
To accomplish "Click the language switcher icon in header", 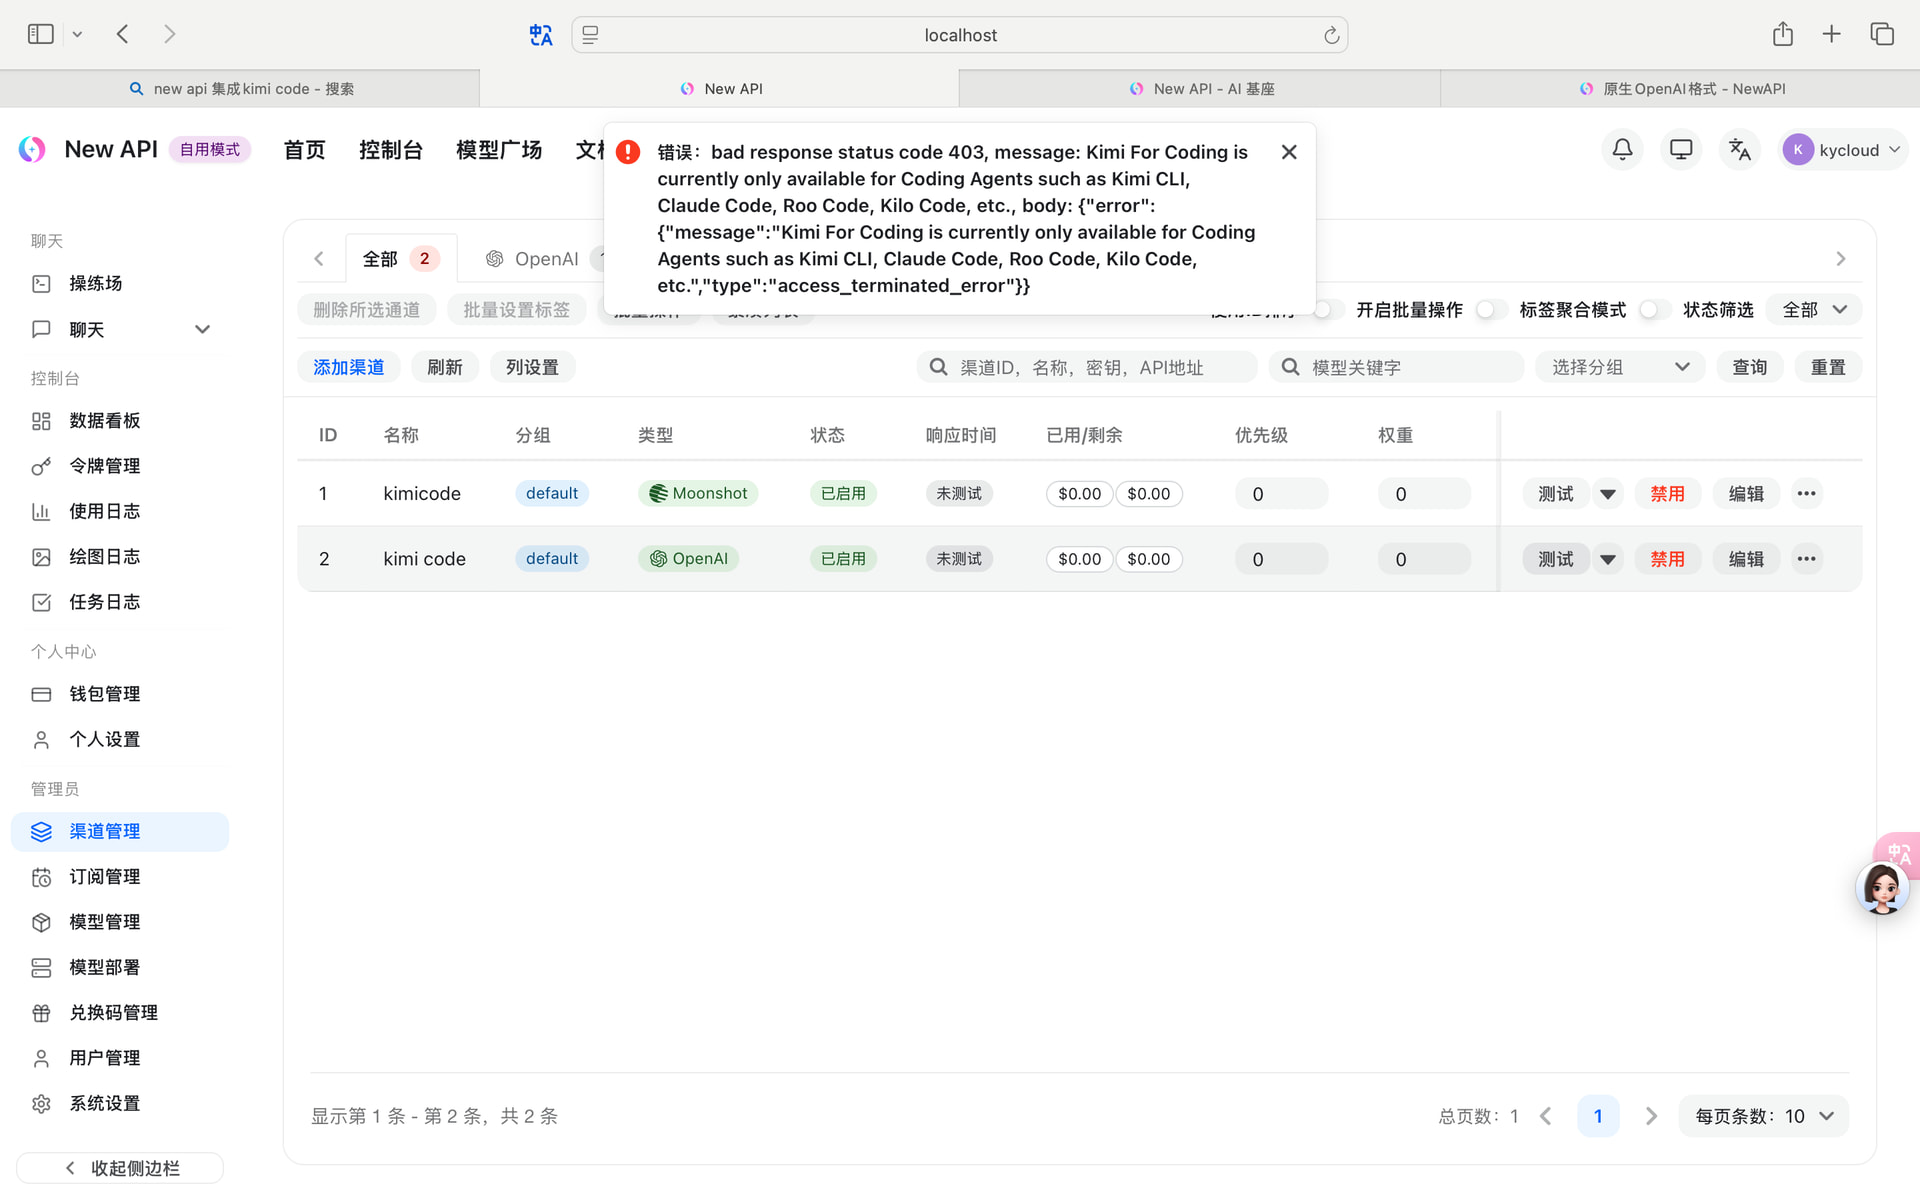I will pos(1740,150).
